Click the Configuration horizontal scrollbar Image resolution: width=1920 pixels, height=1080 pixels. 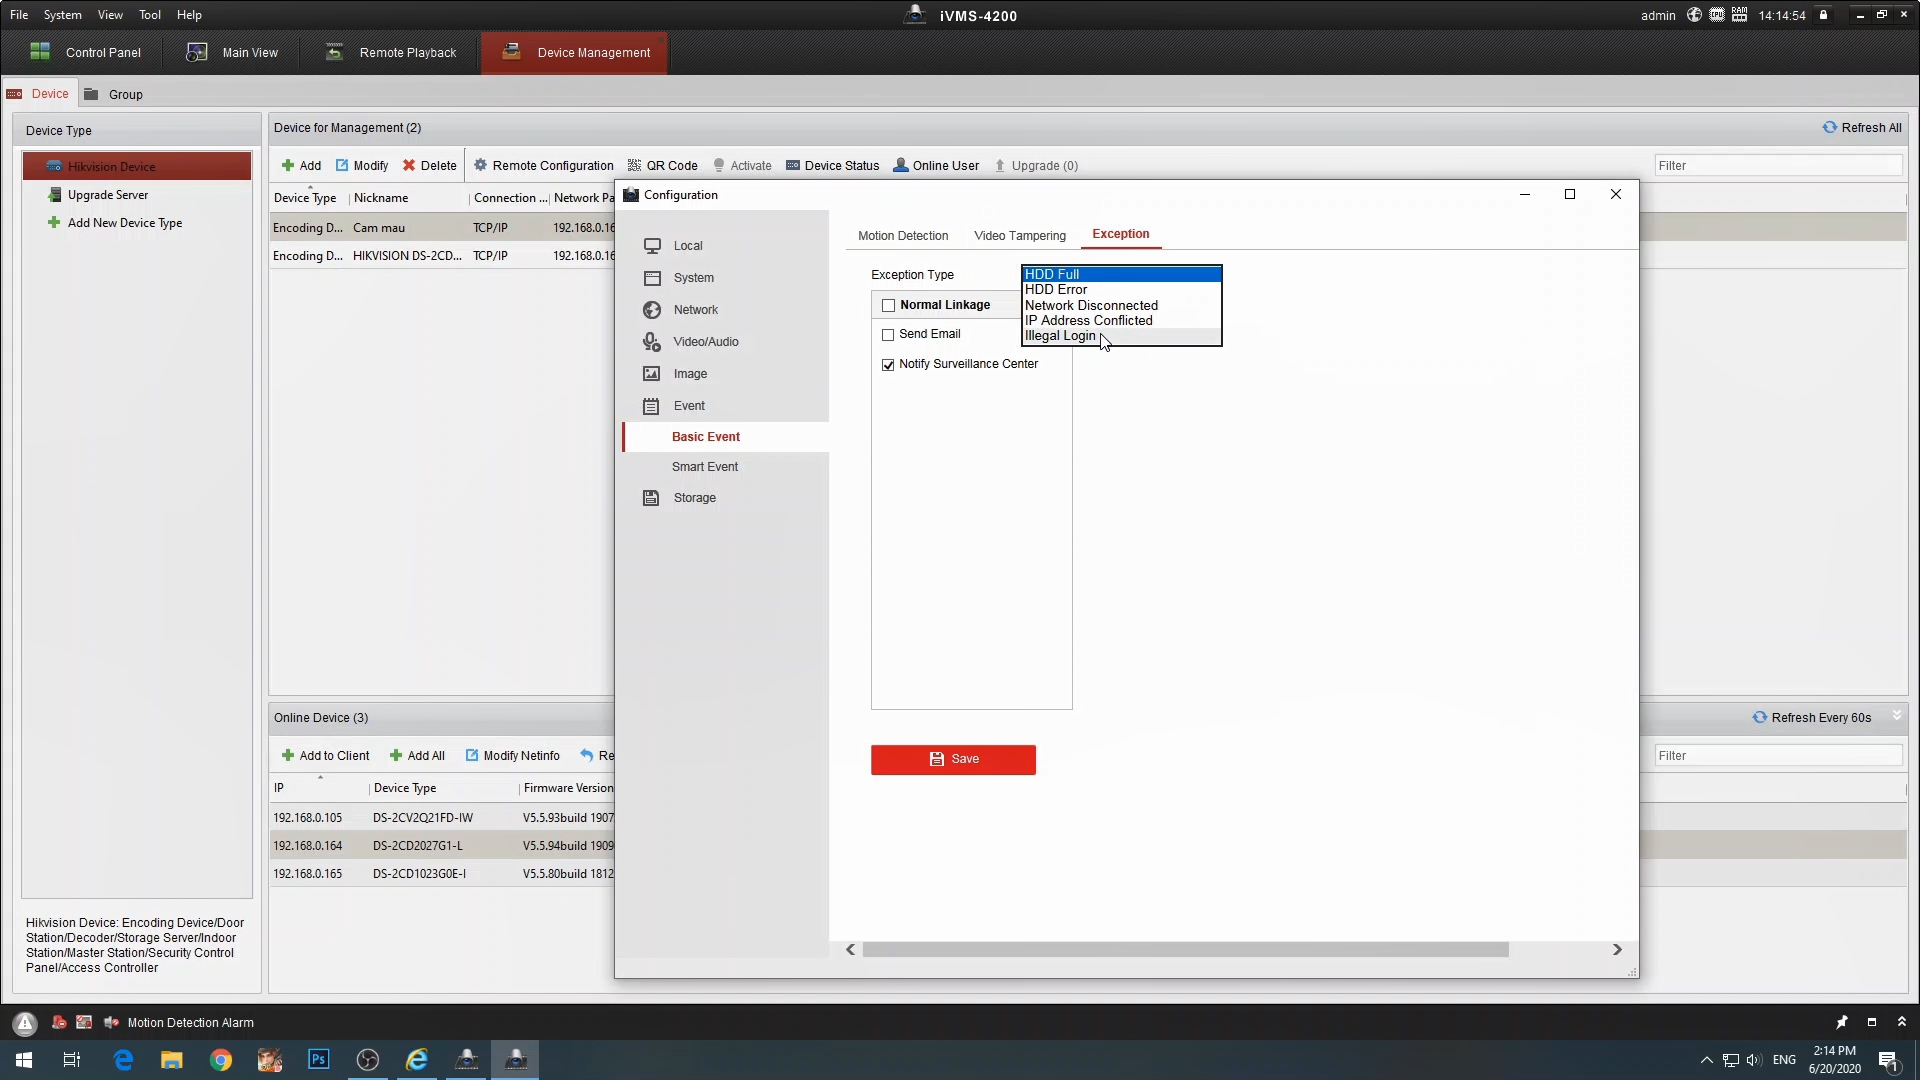tap(1185, 950)
